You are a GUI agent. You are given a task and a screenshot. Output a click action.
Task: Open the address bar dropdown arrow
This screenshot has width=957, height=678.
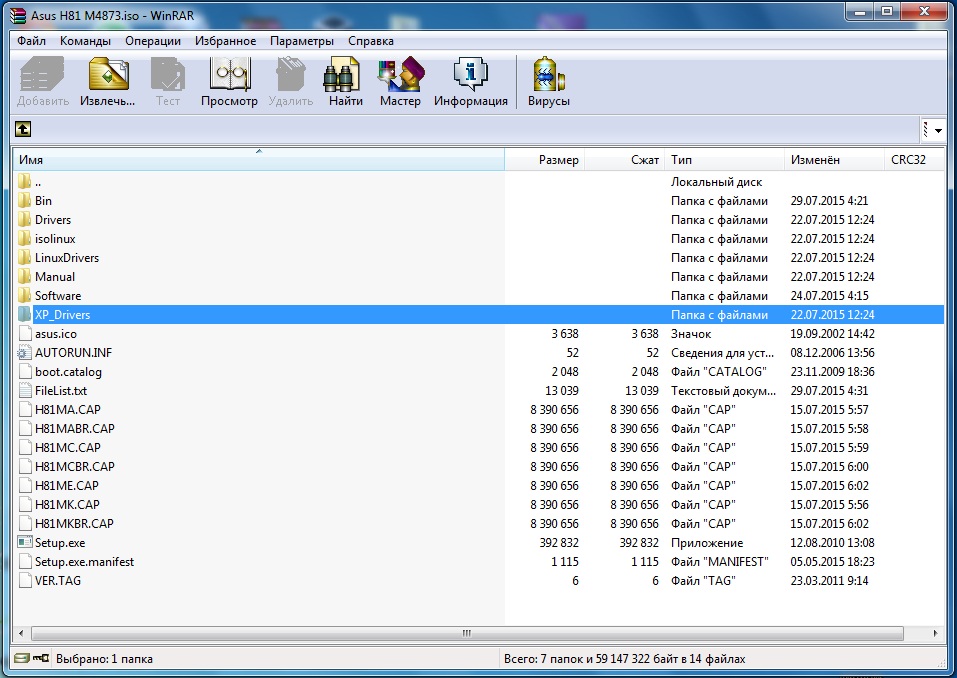[937, 130]
